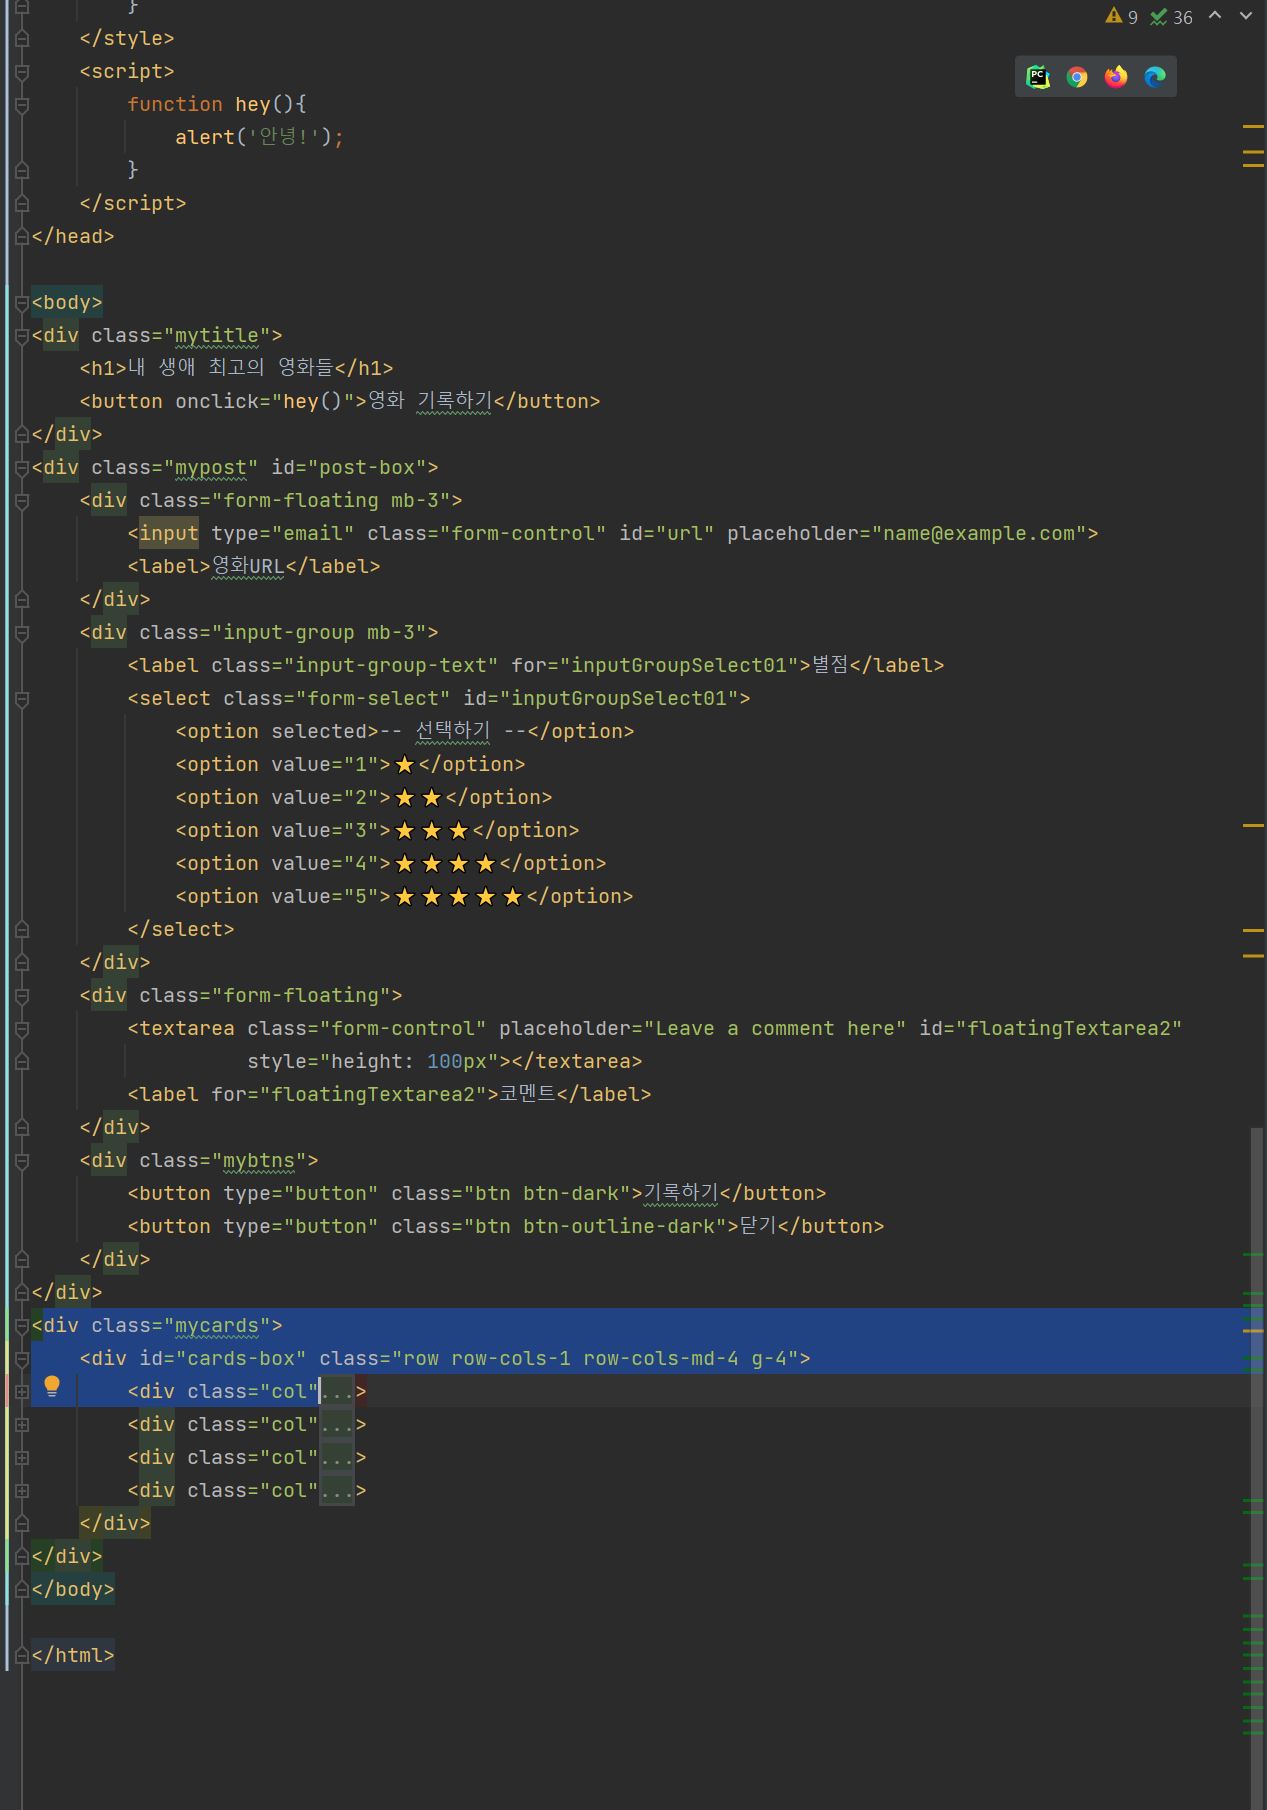Expand third collapsed div class="col" block
This screenshot has width=1267, height=1810.
22,1457
